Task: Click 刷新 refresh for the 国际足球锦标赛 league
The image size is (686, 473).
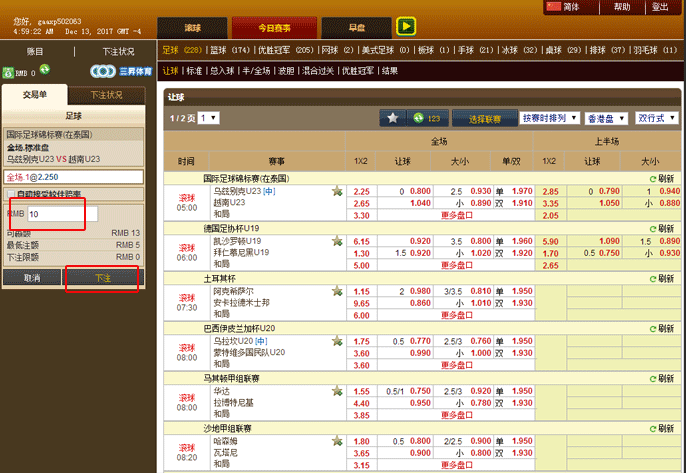Action: pyautogui.click(x=660, y=178)
